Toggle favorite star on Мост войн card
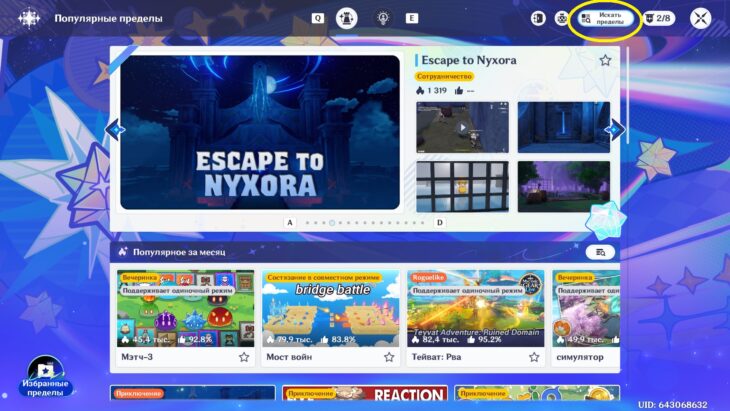 point(389,357)
